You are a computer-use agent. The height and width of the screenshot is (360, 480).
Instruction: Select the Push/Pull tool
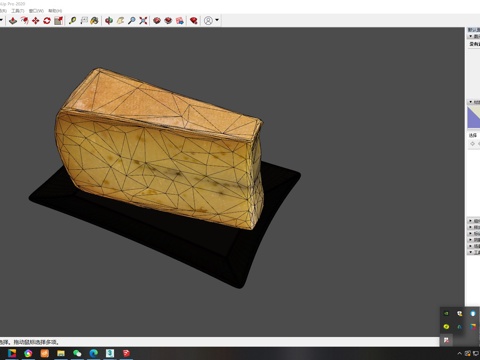[x=13, y=21]
